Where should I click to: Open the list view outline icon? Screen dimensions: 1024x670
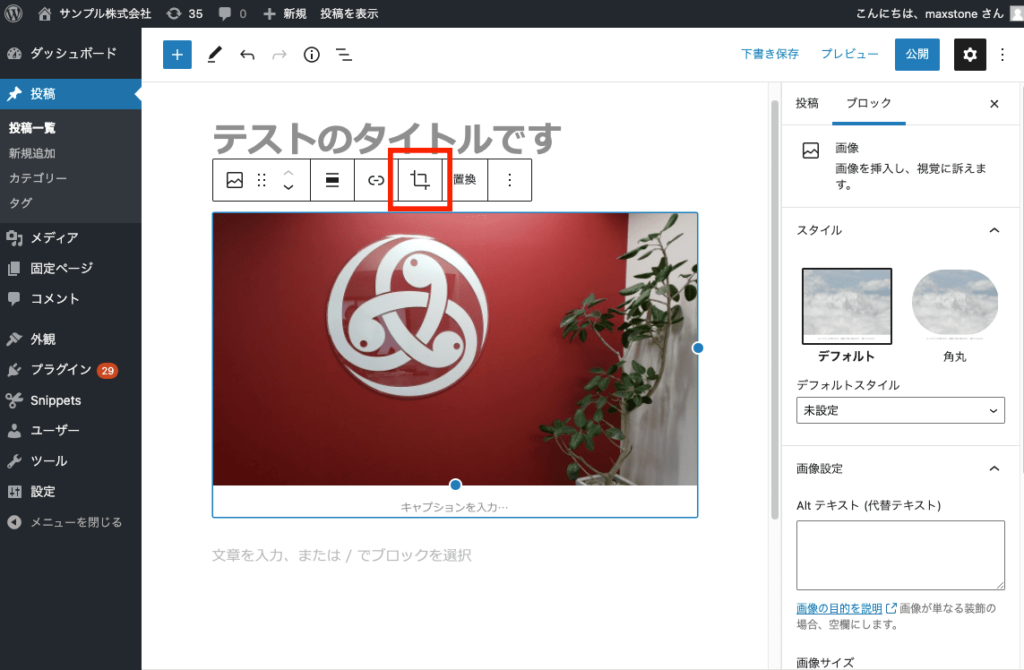click(343, 55)
